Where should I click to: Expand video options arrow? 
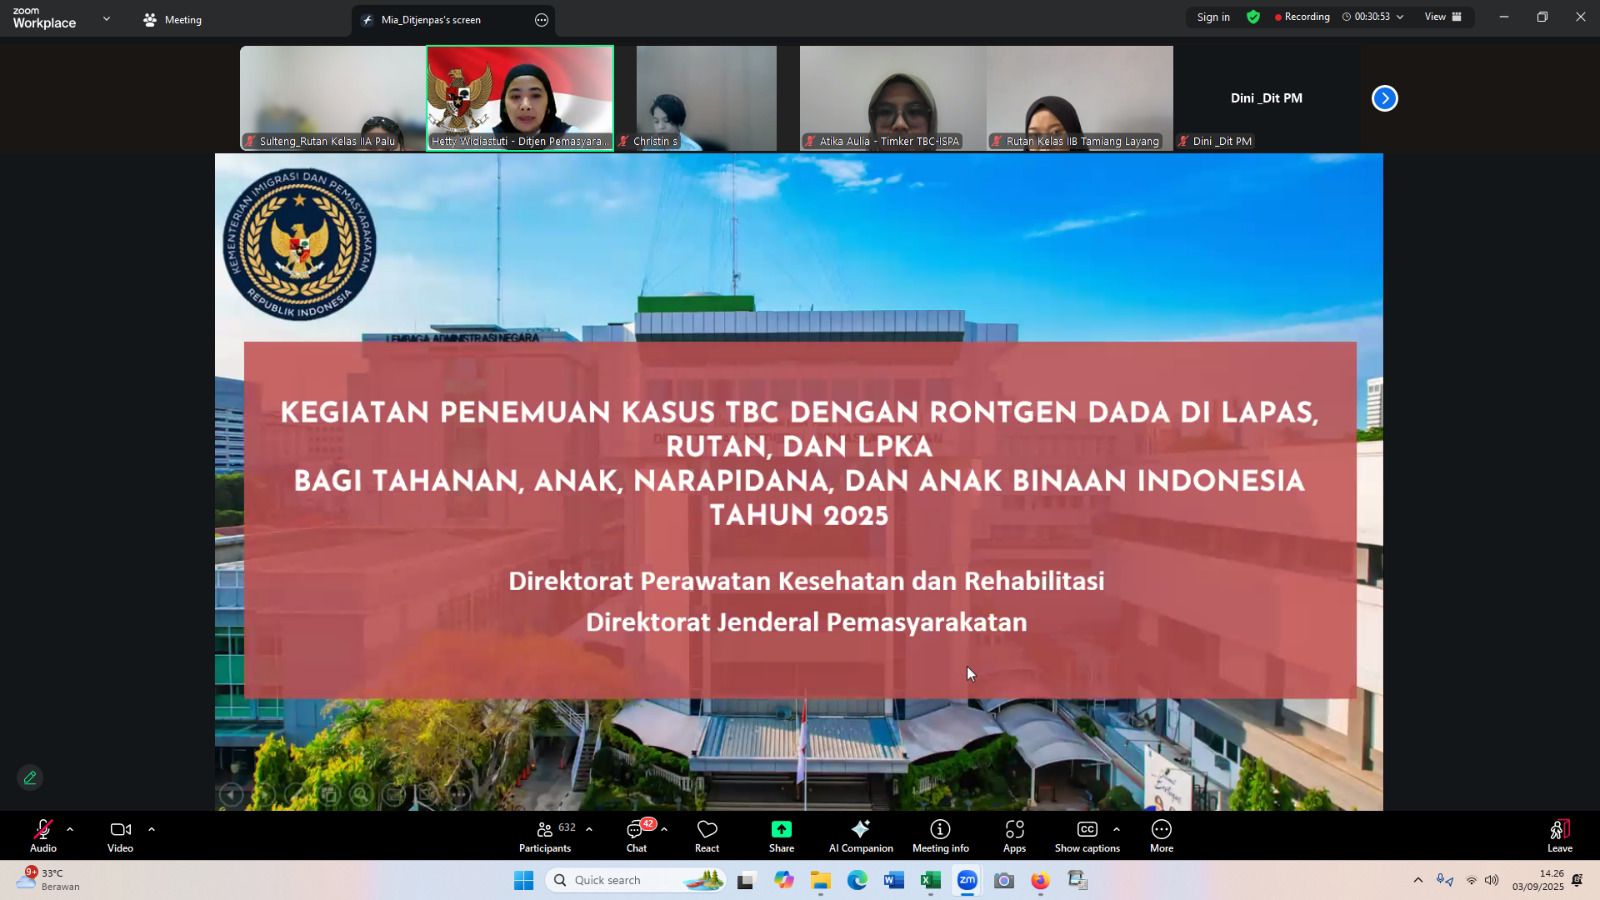coord(151,829)
